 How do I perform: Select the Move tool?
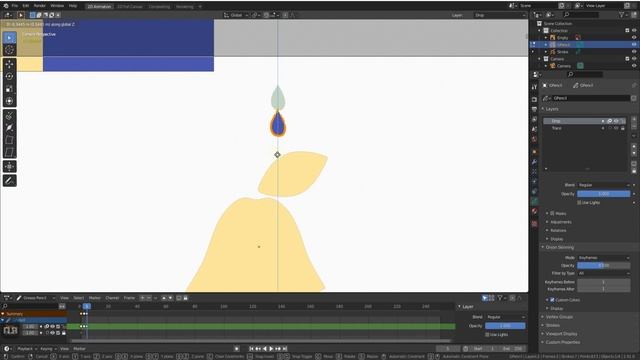click(9, 64)
